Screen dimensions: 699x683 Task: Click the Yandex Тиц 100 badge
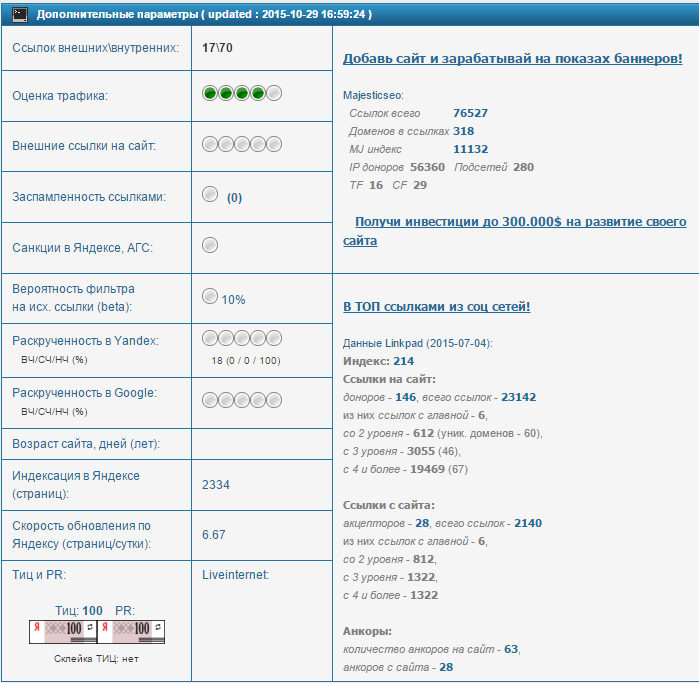63,632
